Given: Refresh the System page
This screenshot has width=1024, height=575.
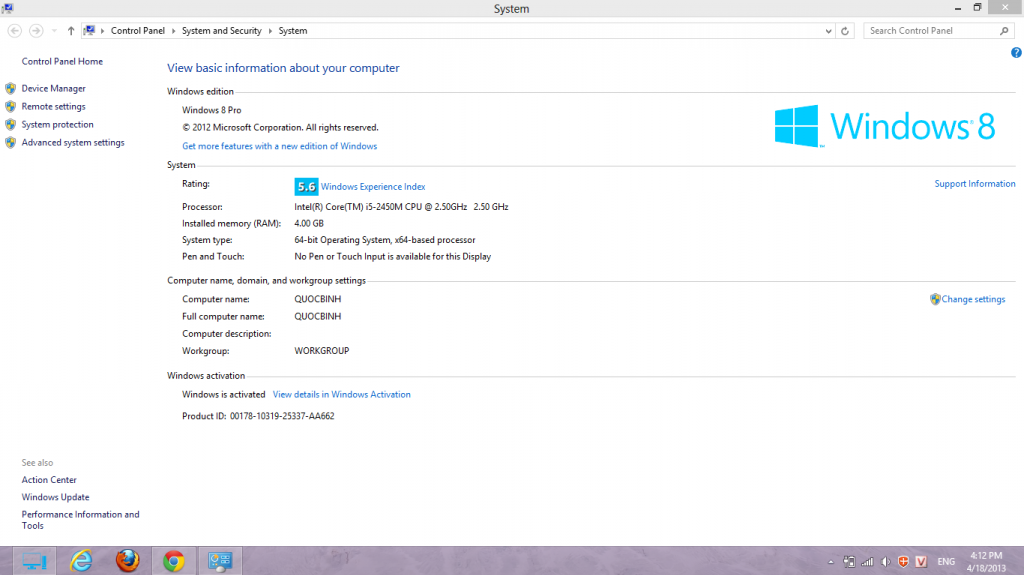Looking at the screenshot, I should point(844,31).
